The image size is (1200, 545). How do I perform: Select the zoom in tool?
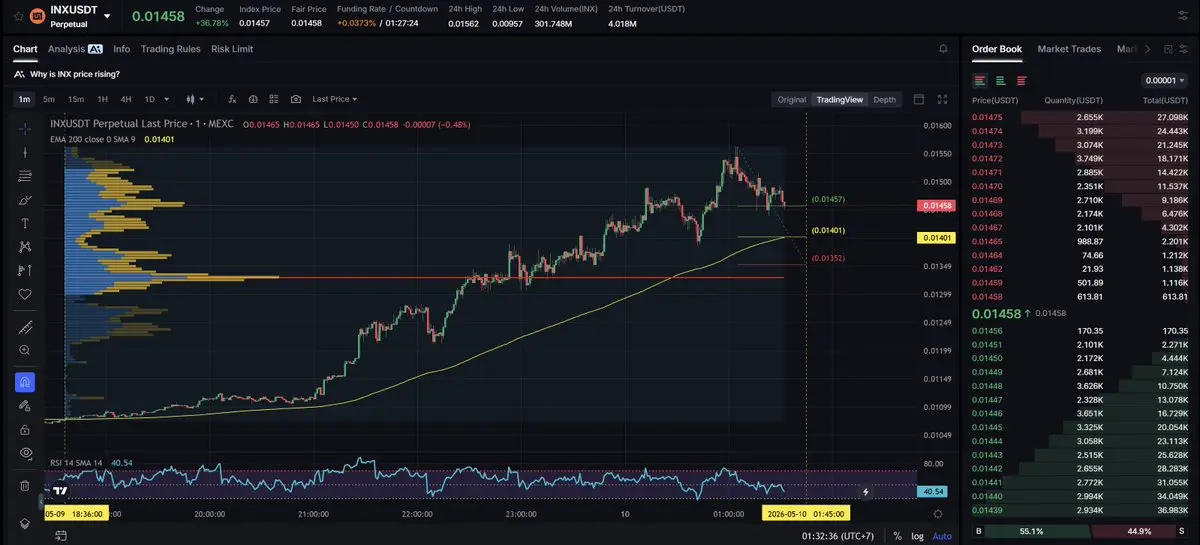(25, 350)
